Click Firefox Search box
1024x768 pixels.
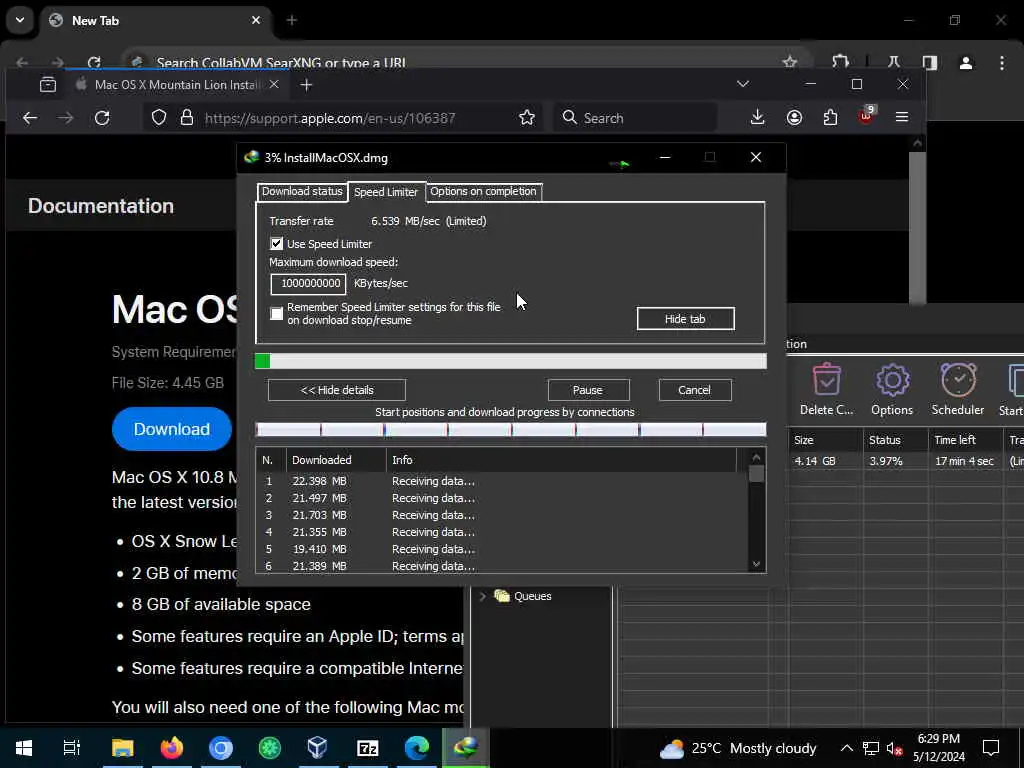[635, 118]
